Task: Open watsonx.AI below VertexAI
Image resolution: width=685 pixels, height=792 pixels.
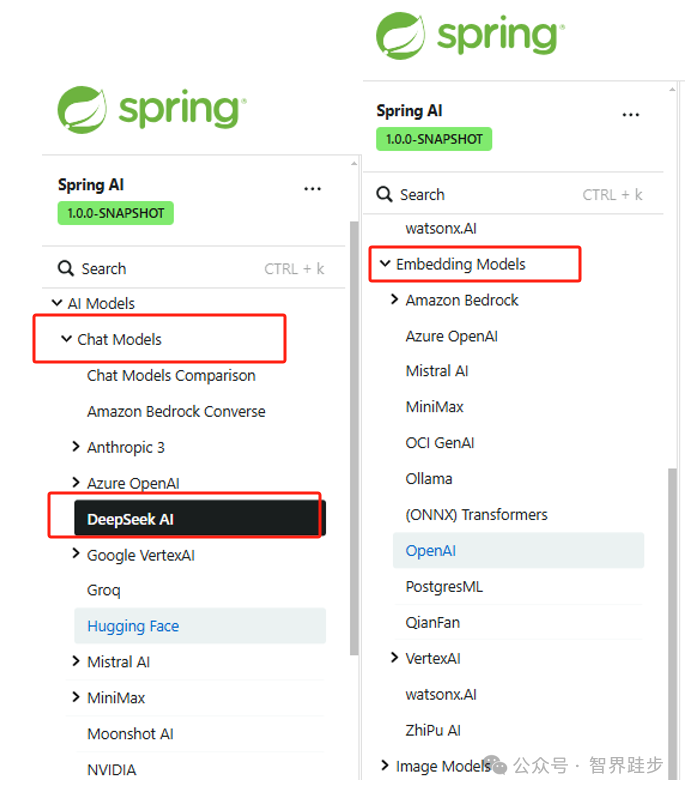Action: click(441, 694)
